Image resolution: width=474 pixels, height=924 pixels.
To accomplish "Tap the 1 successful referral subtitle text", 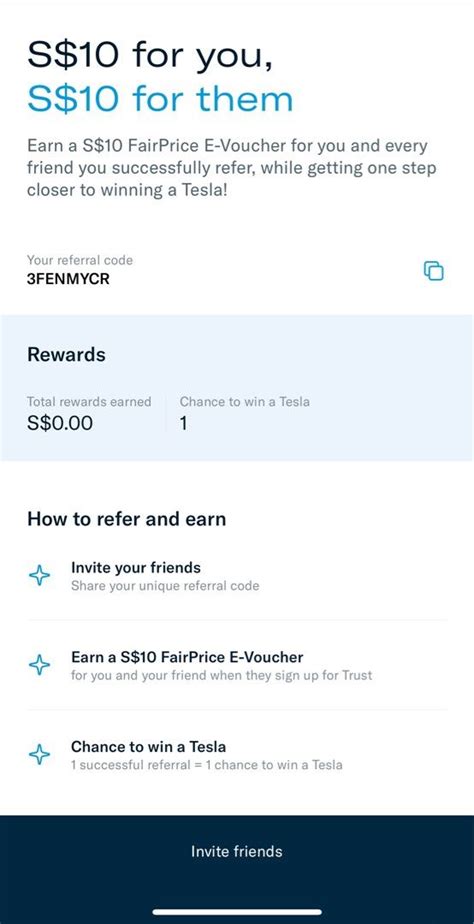I will pos(206,765).
